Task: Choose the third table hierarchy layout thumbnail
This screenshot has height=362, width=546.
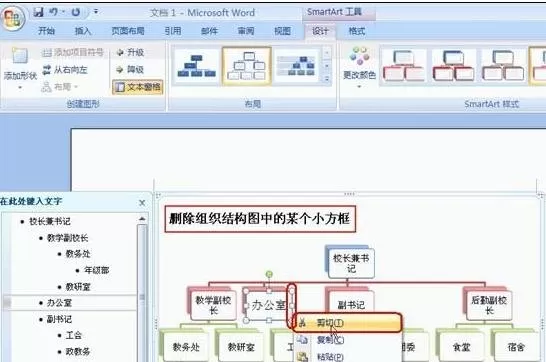Action: click(296, 66)
